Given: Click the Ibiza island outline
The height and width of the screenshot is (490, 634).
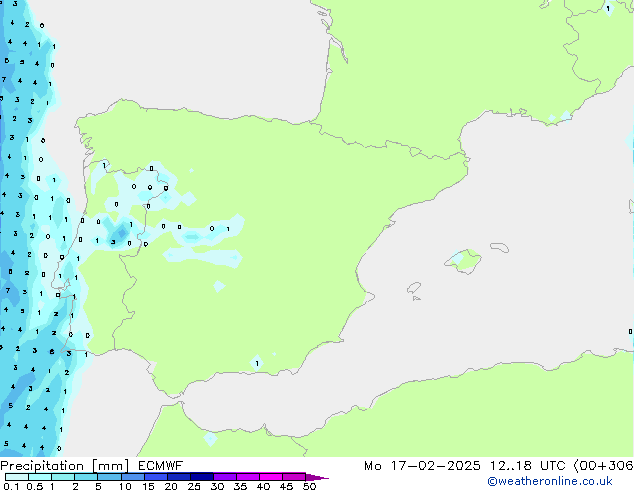Looking at the screenshot, I should coord(414,288).
